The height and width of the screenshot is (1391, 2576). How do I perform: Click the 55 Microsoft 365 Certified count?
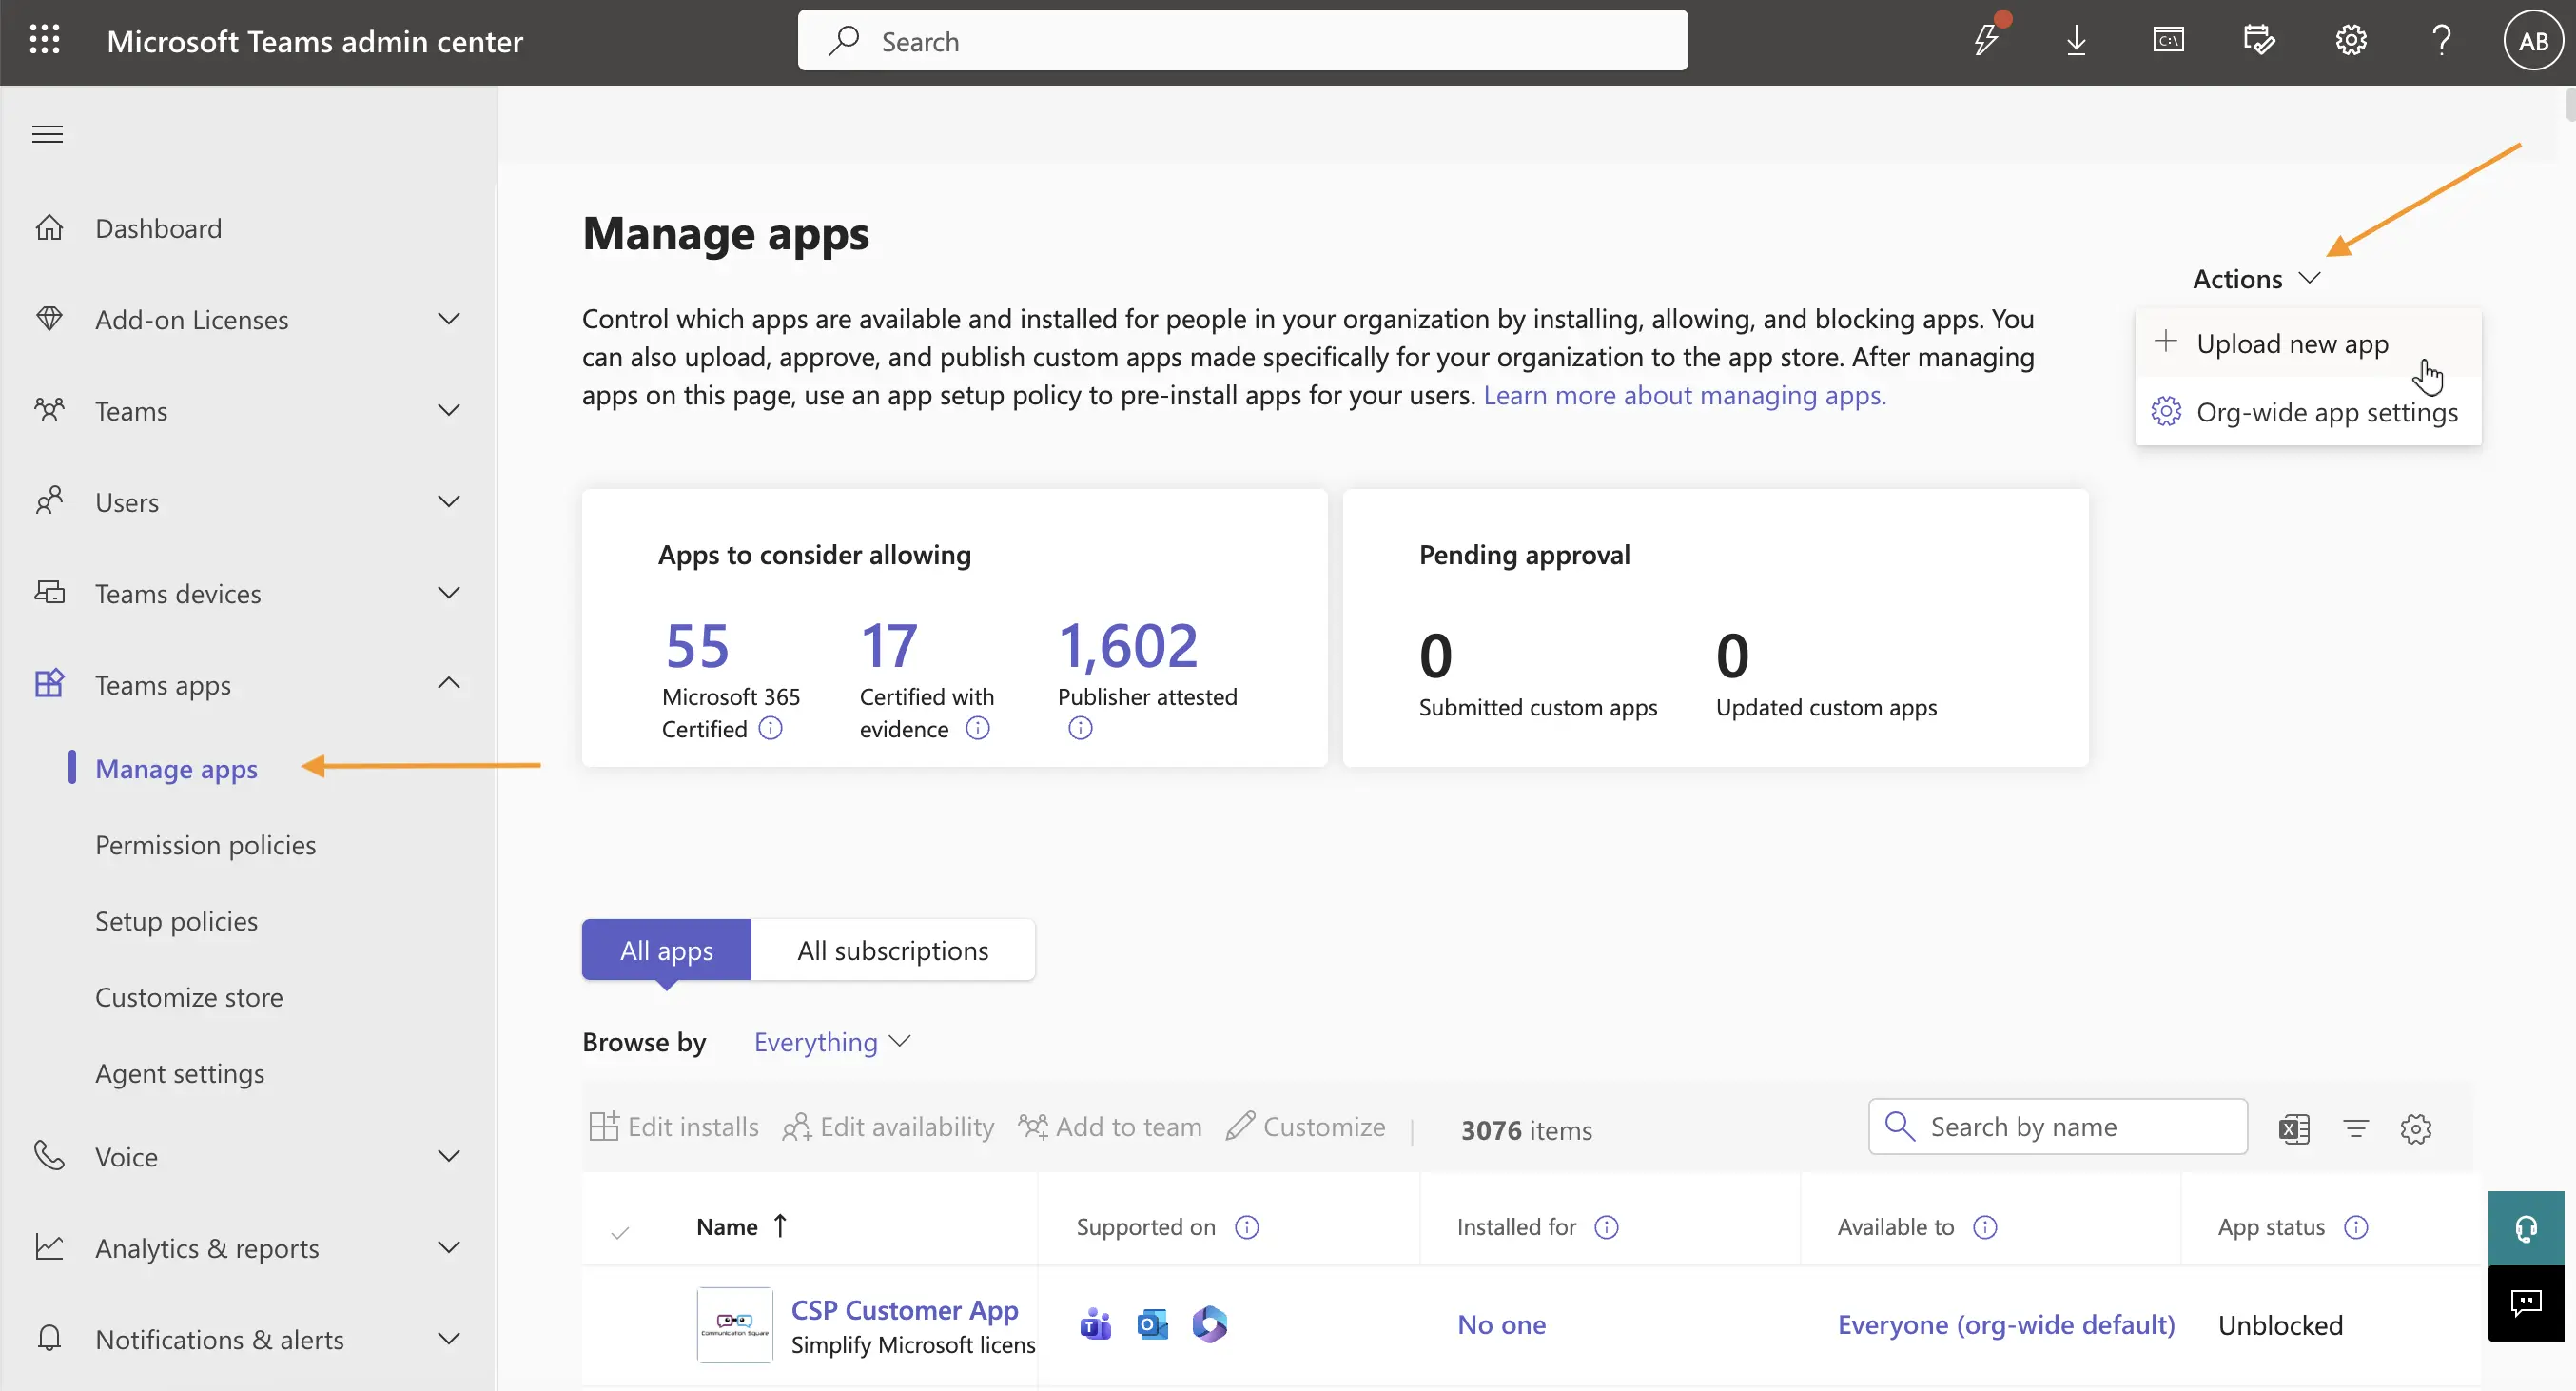coord(697,645)
